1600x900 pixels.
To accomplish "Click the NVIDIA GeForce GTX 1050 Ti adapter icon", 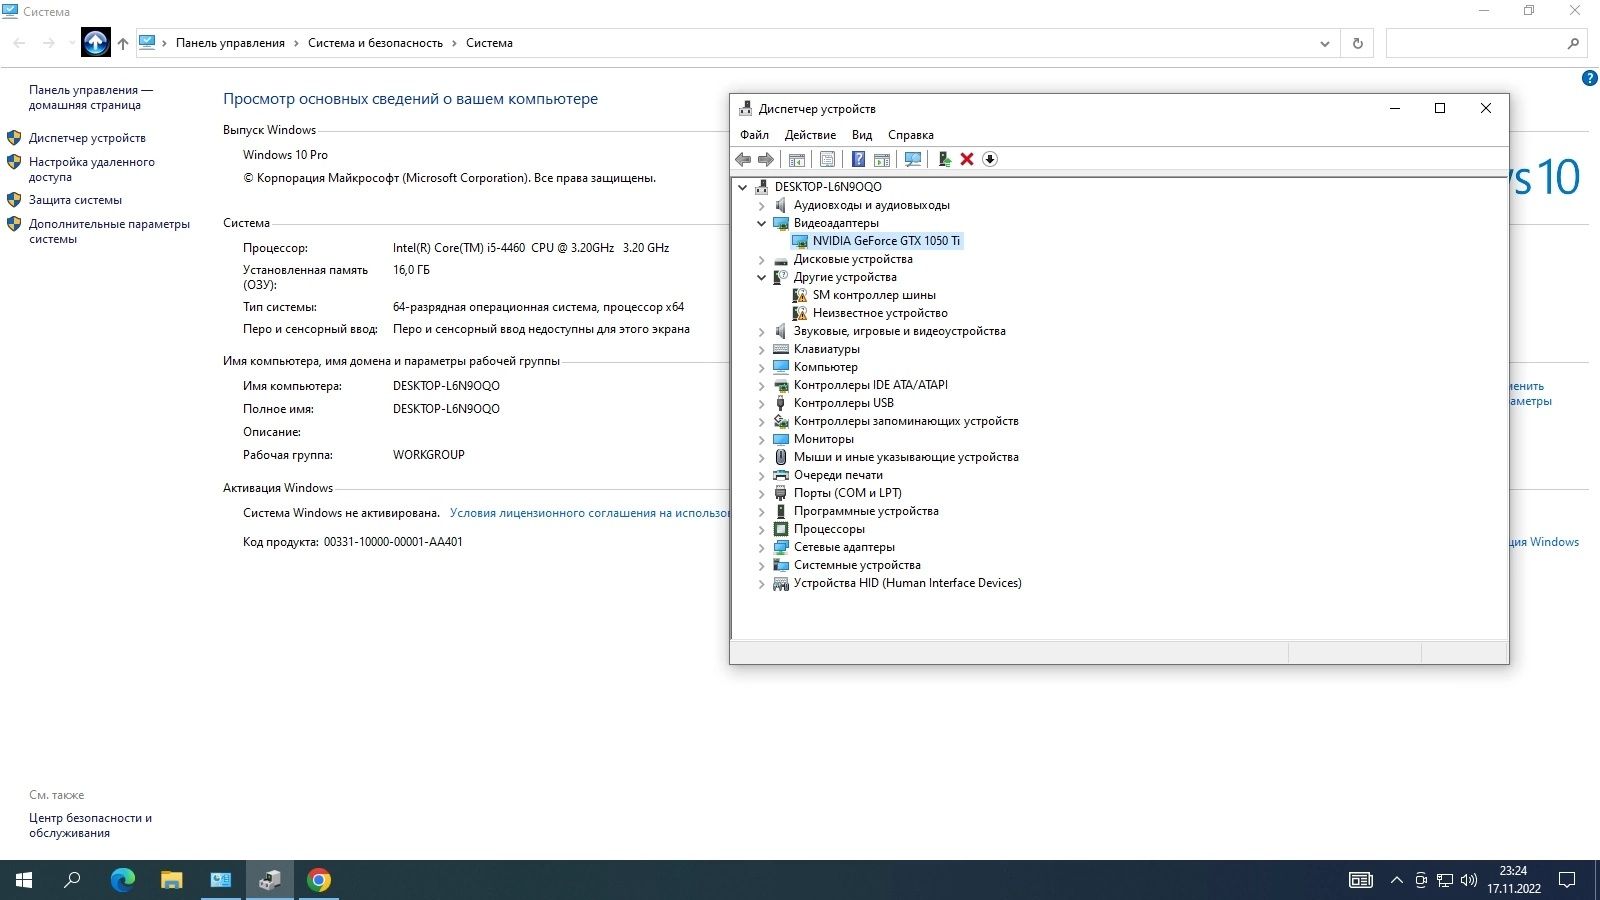I will click(800, 241).
